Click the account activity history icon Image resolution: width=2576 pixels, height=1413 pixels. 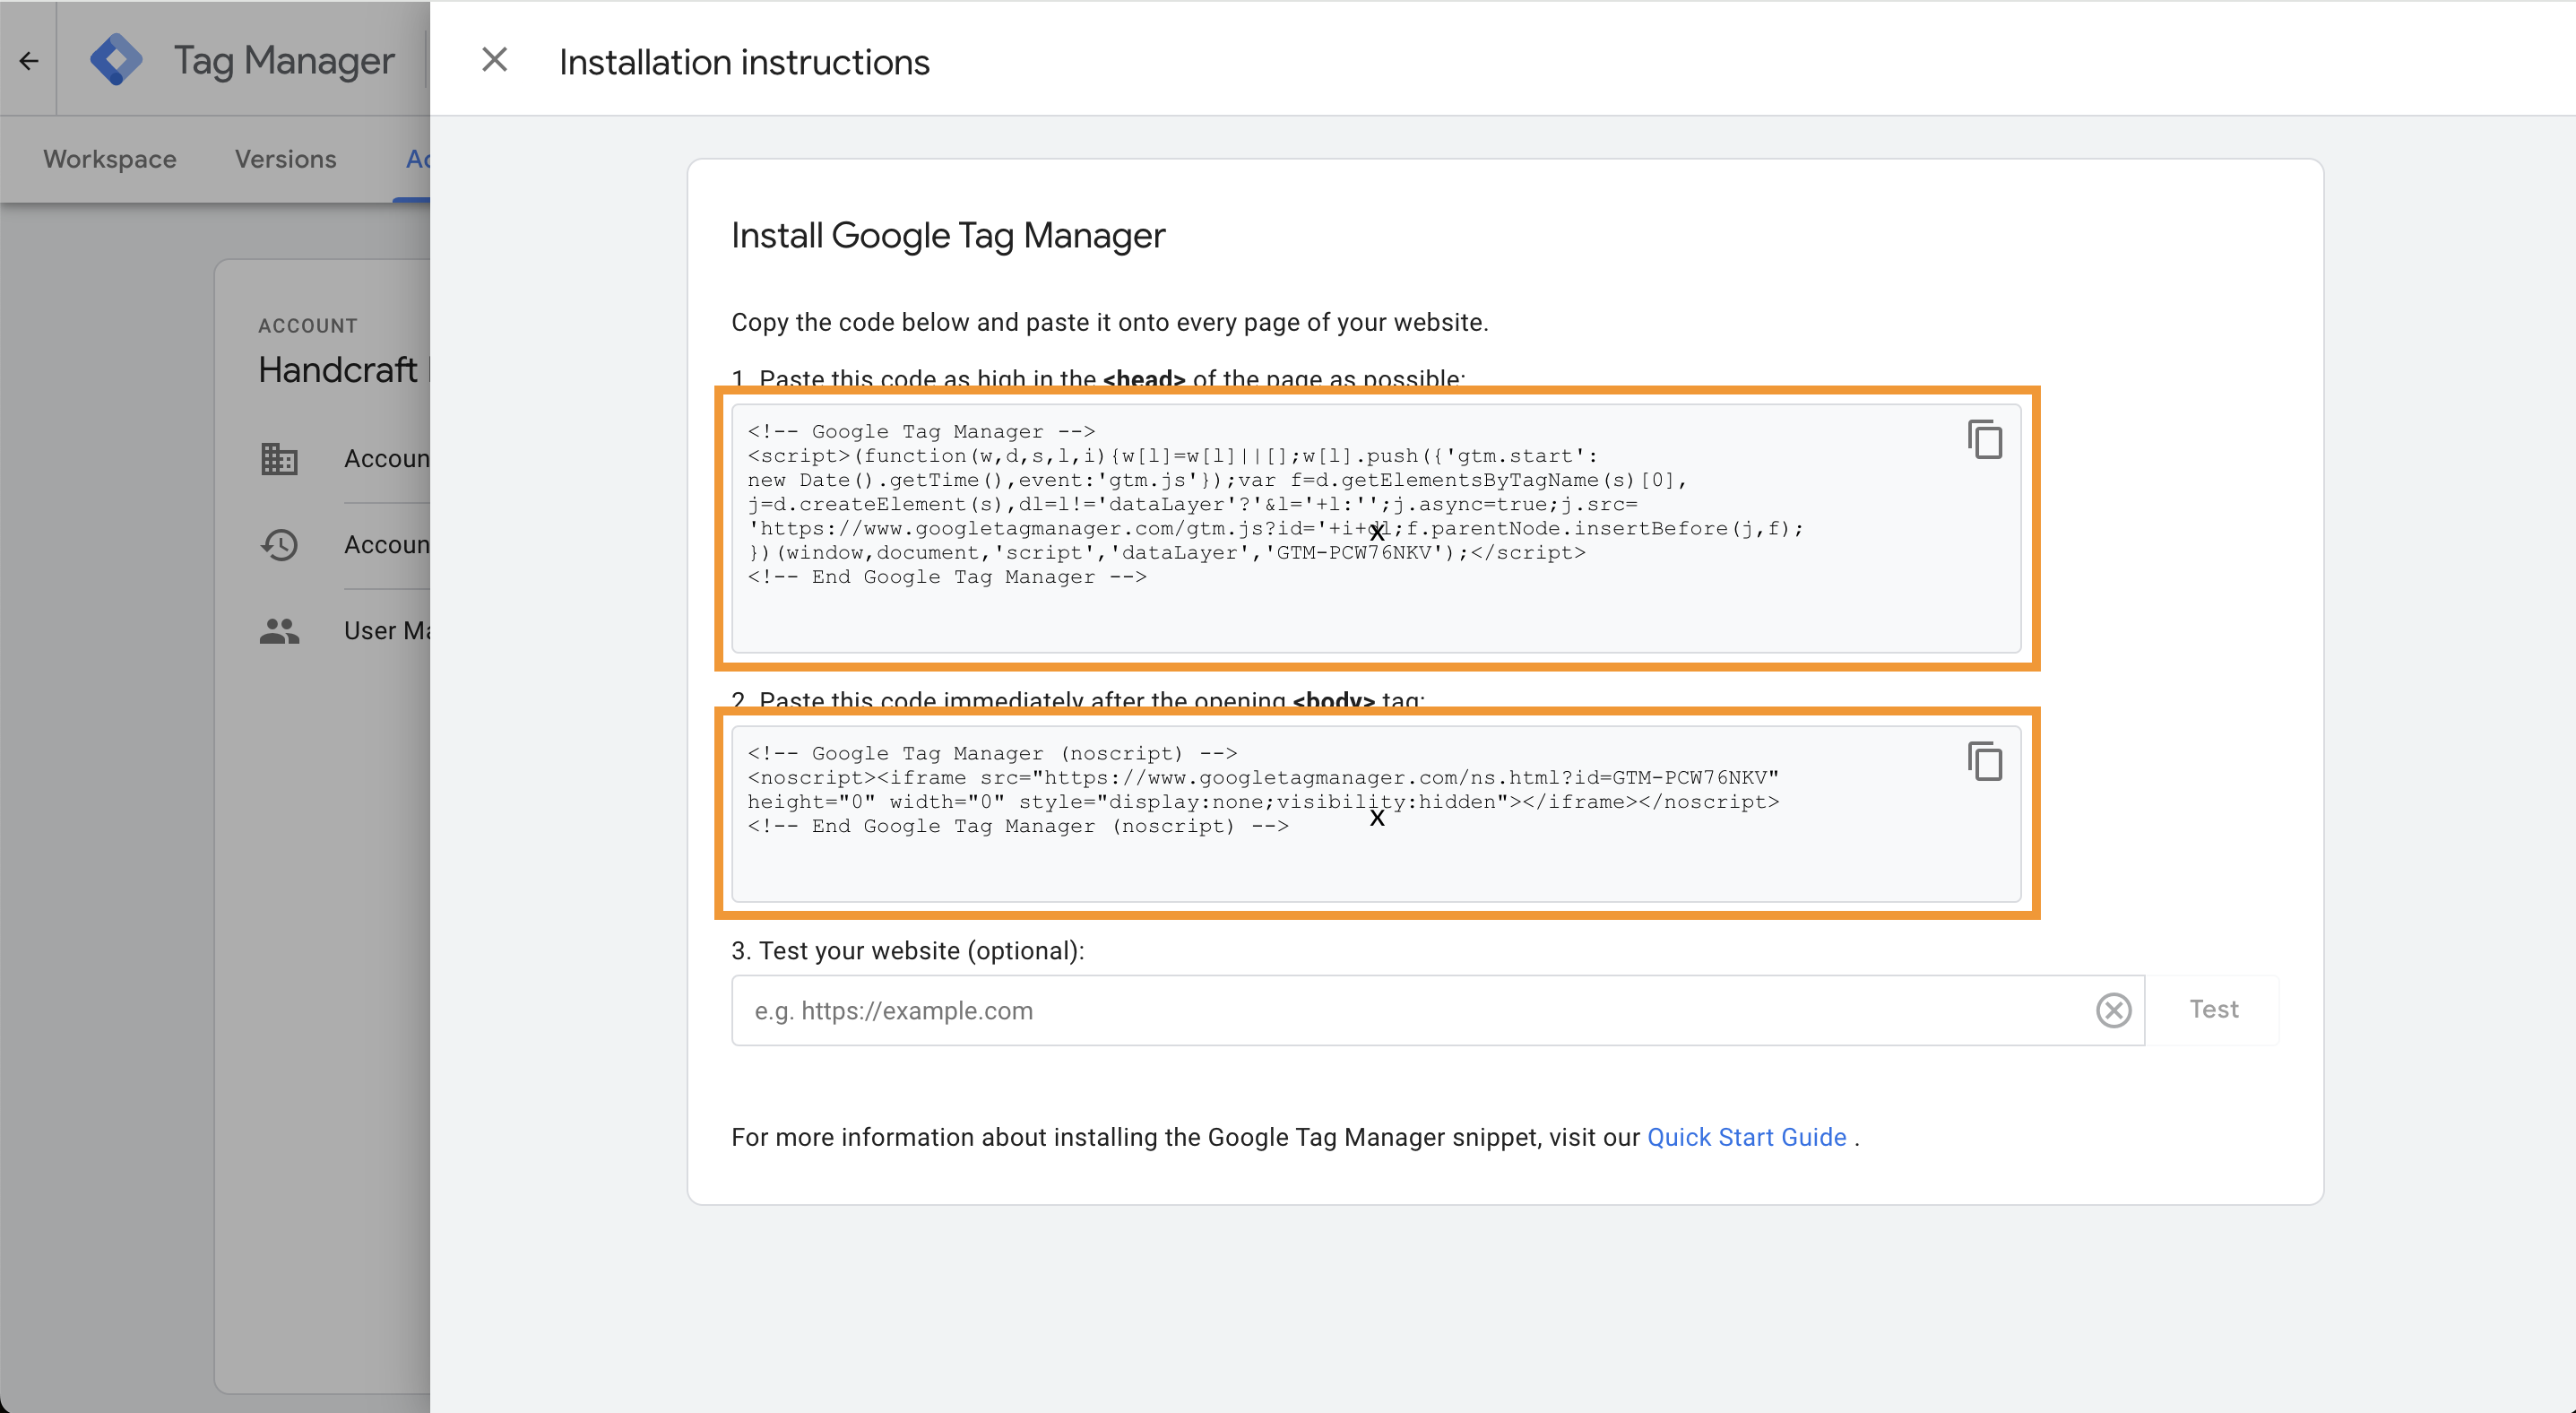pyautogui.click(x=279, y=545)
